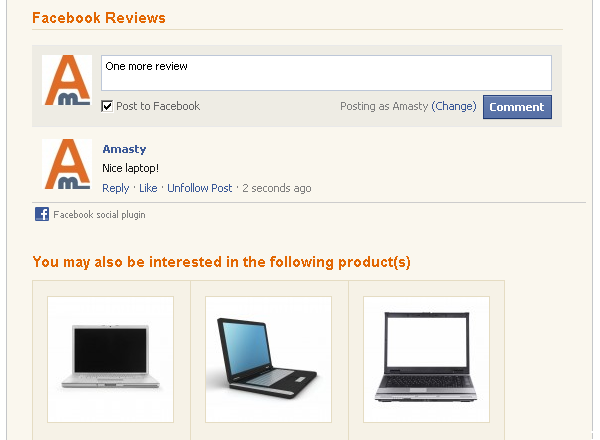Like the Nice laptop comment
This screenshot has width=600, height=440.
point(148,188)
